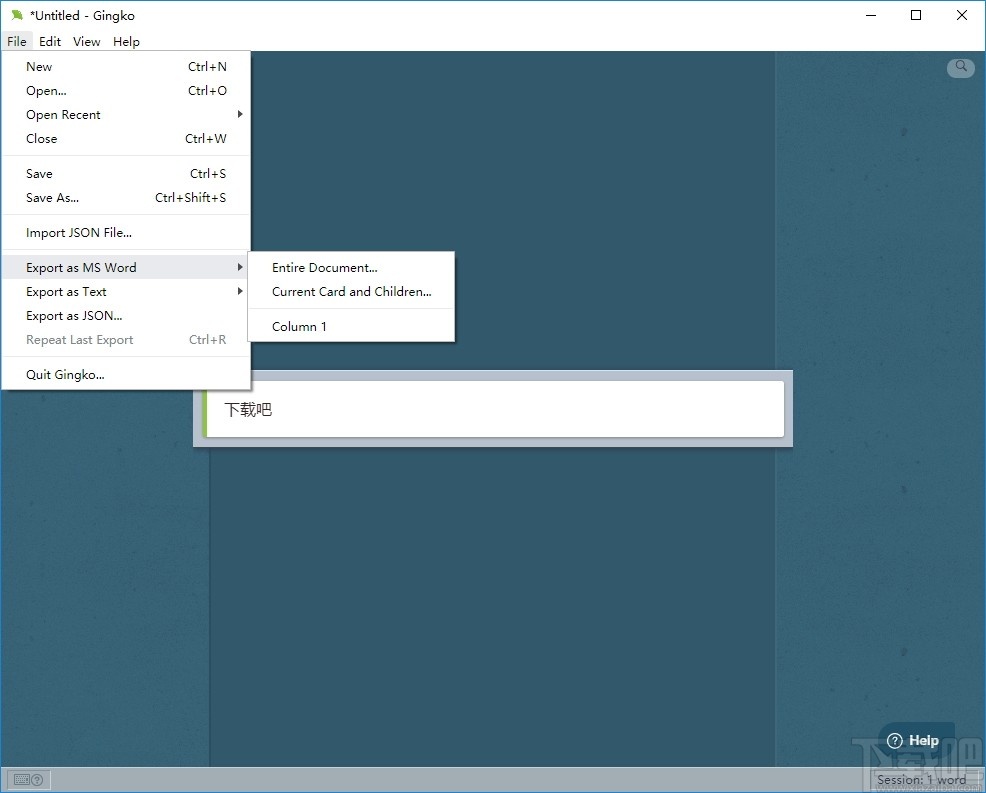Image resolution: width=986 pixels, height=793 pixels.
Task: Open the Help menu in menu bar
Action: (126, 42)
